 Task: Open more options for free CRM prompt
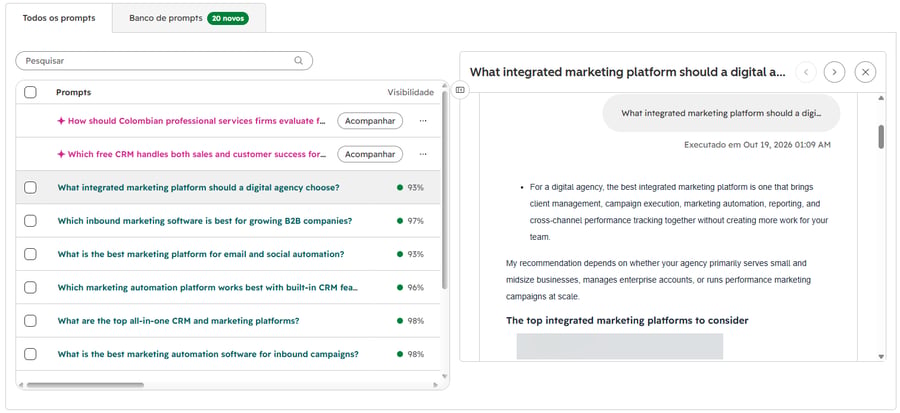[x=423, y=154]
